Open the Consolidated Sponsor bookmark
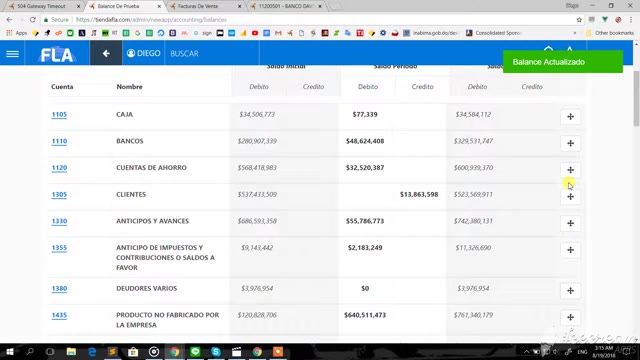640x360 pixels. click(x=494, y=33)
